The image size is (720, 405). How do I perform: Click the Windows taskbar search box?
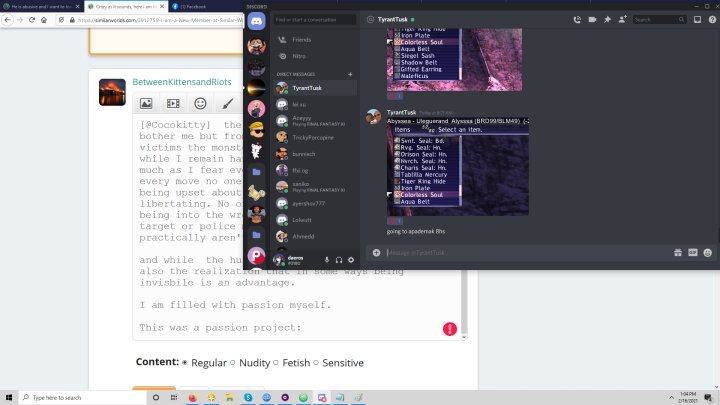(82, 397)
